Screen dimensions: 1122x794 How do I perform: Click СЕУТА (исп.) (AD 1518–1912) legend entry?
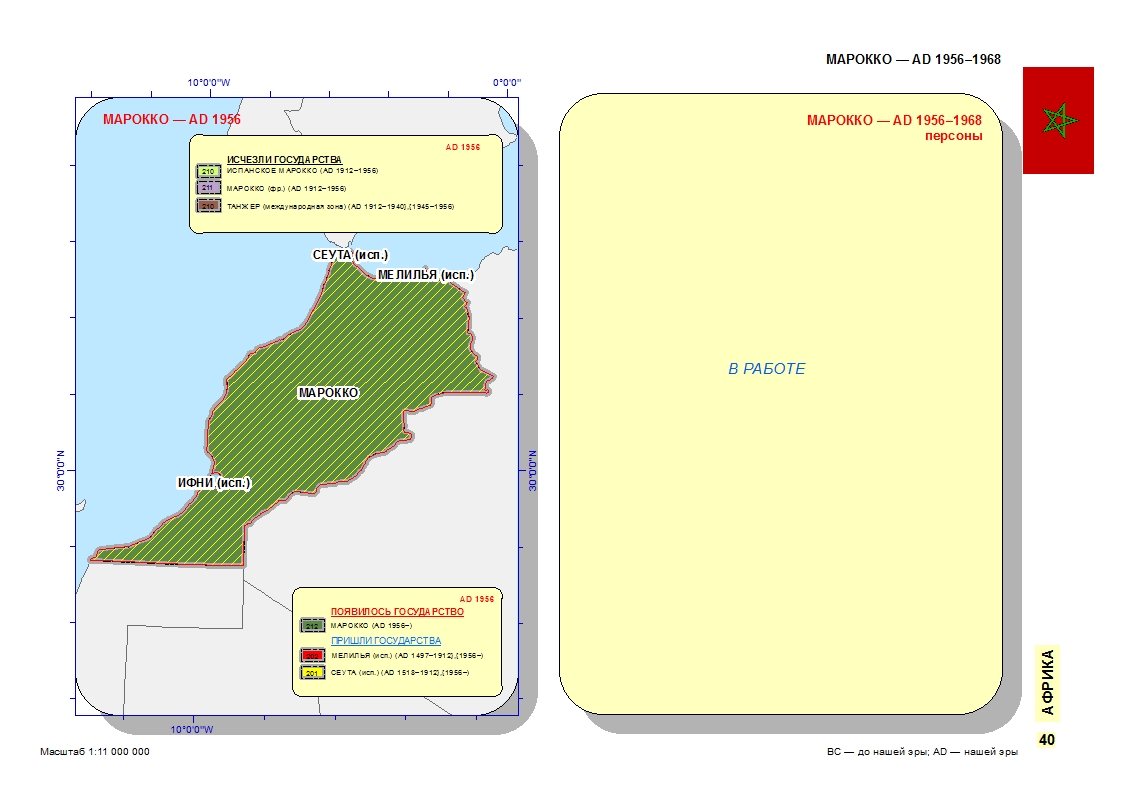click(x=400, y=673)
